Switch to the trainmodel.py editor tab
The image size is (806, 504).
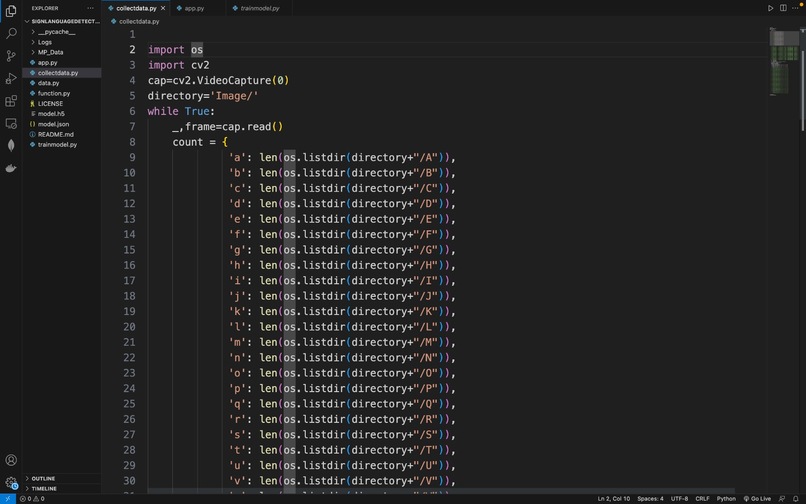click(x=260, y=8)
